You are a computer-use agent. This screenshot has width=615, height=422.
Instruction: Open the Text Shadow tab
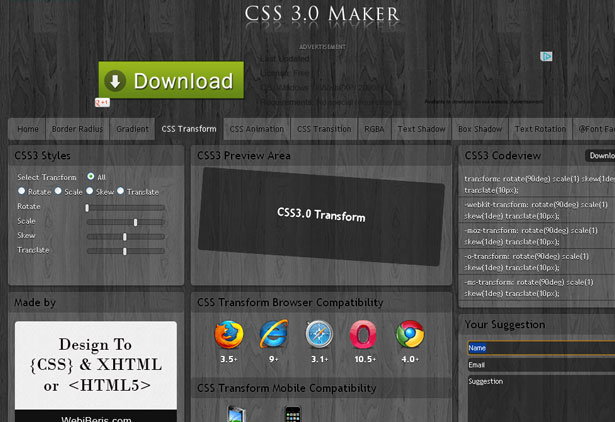(x=421, y=129)
